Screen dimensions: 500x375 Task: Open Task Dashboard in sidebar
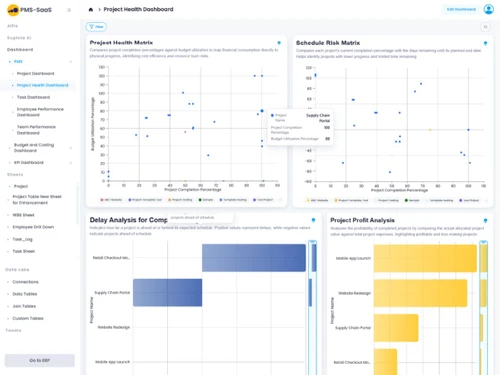[33, 97]
